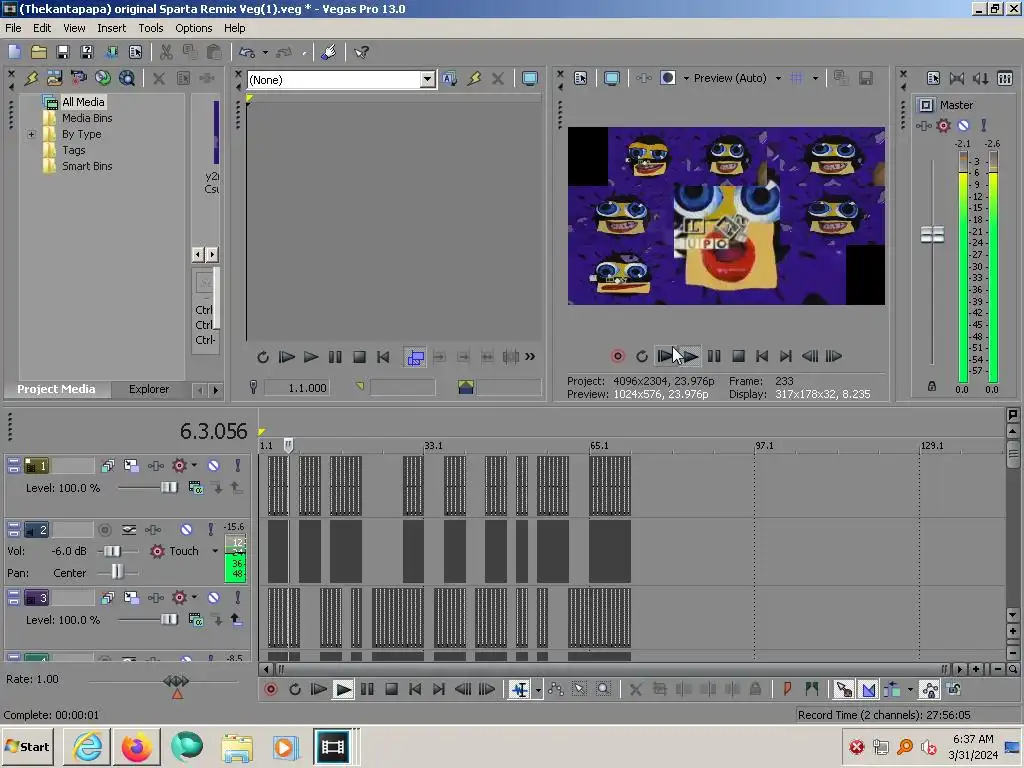This screenshot has width=1024, height=768.
Task: Mute video track 3
Action: (x=214, y=598)
